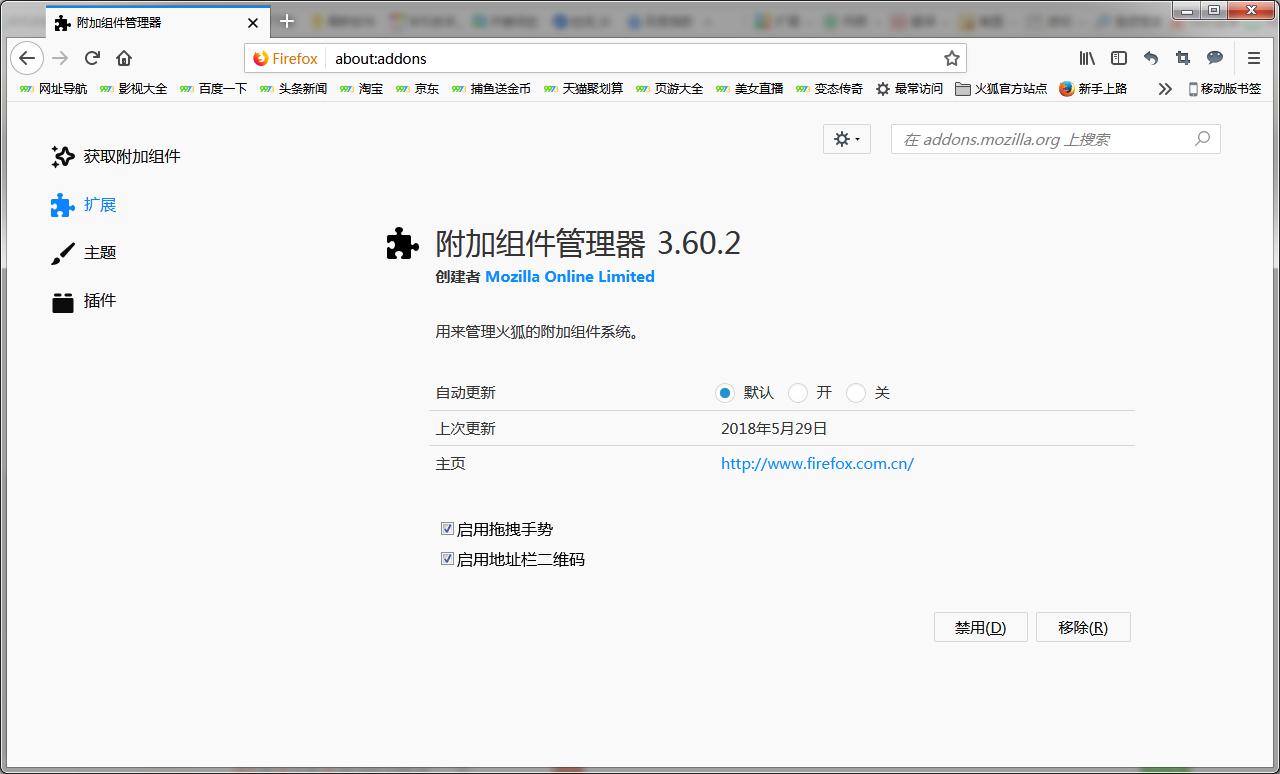Select the 主题 sidebar brush icon
Image resolution: width=1280 pixels, height=774 pixels.
point(62,252)
